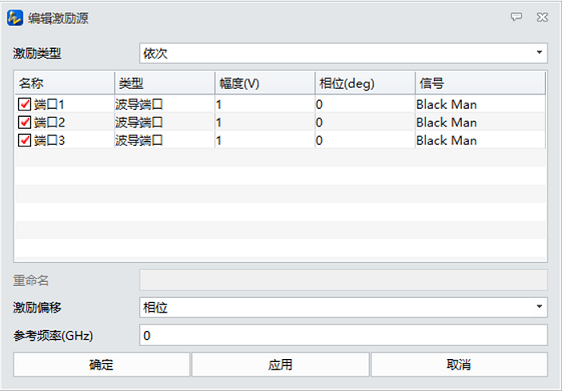Click the 确定 button
The image size is (562, 391).
pos(101,364)
